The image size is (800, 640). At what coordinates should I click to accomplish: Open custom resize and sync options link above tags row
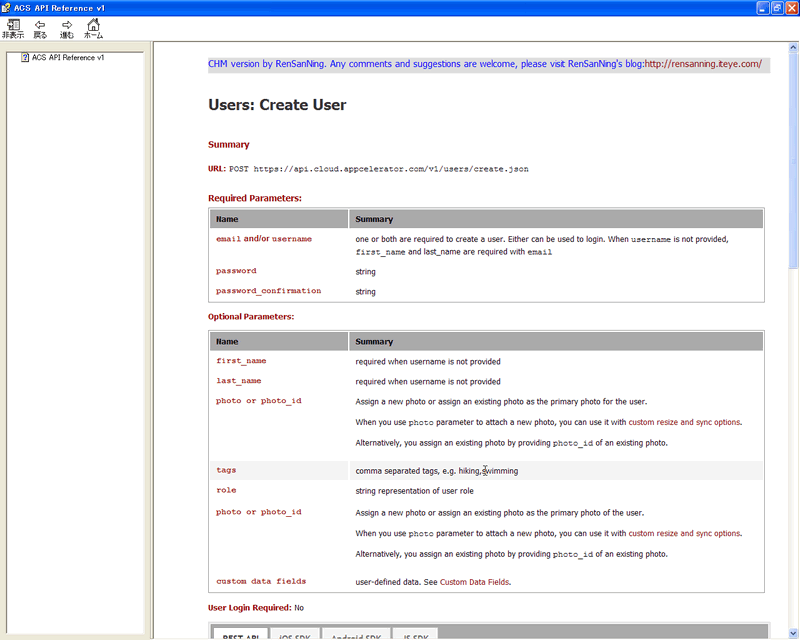point(684,422)
